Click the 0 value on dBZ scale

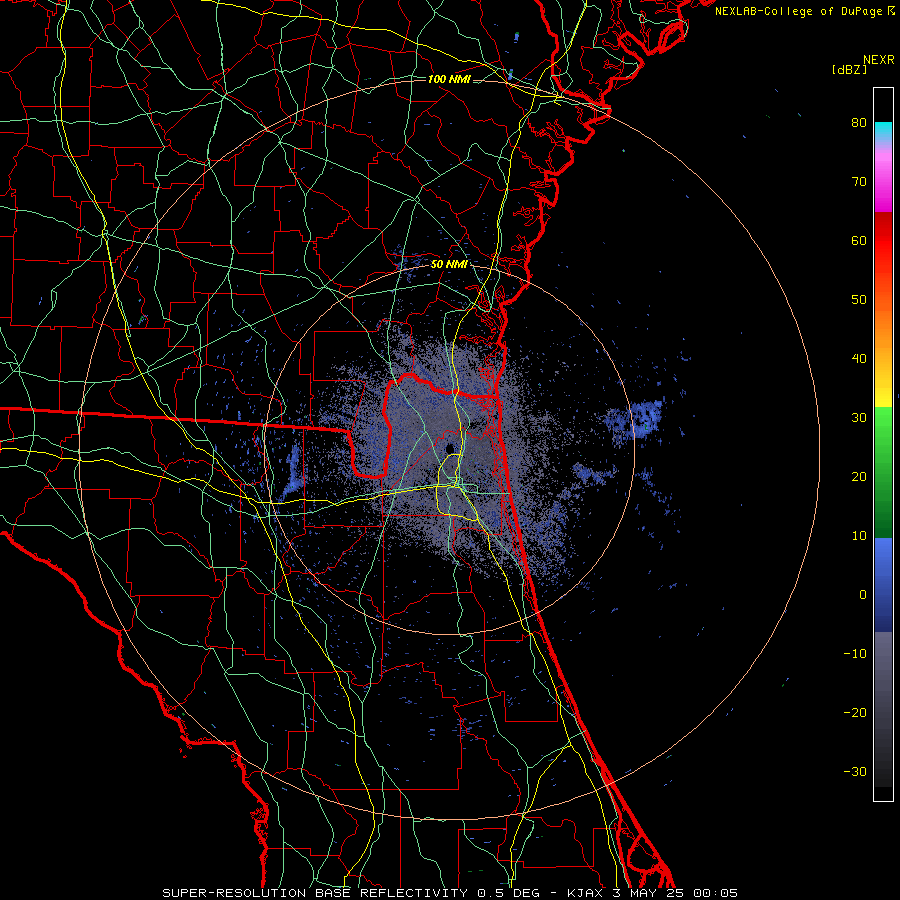pyautogui.click(x=863, y=595)
